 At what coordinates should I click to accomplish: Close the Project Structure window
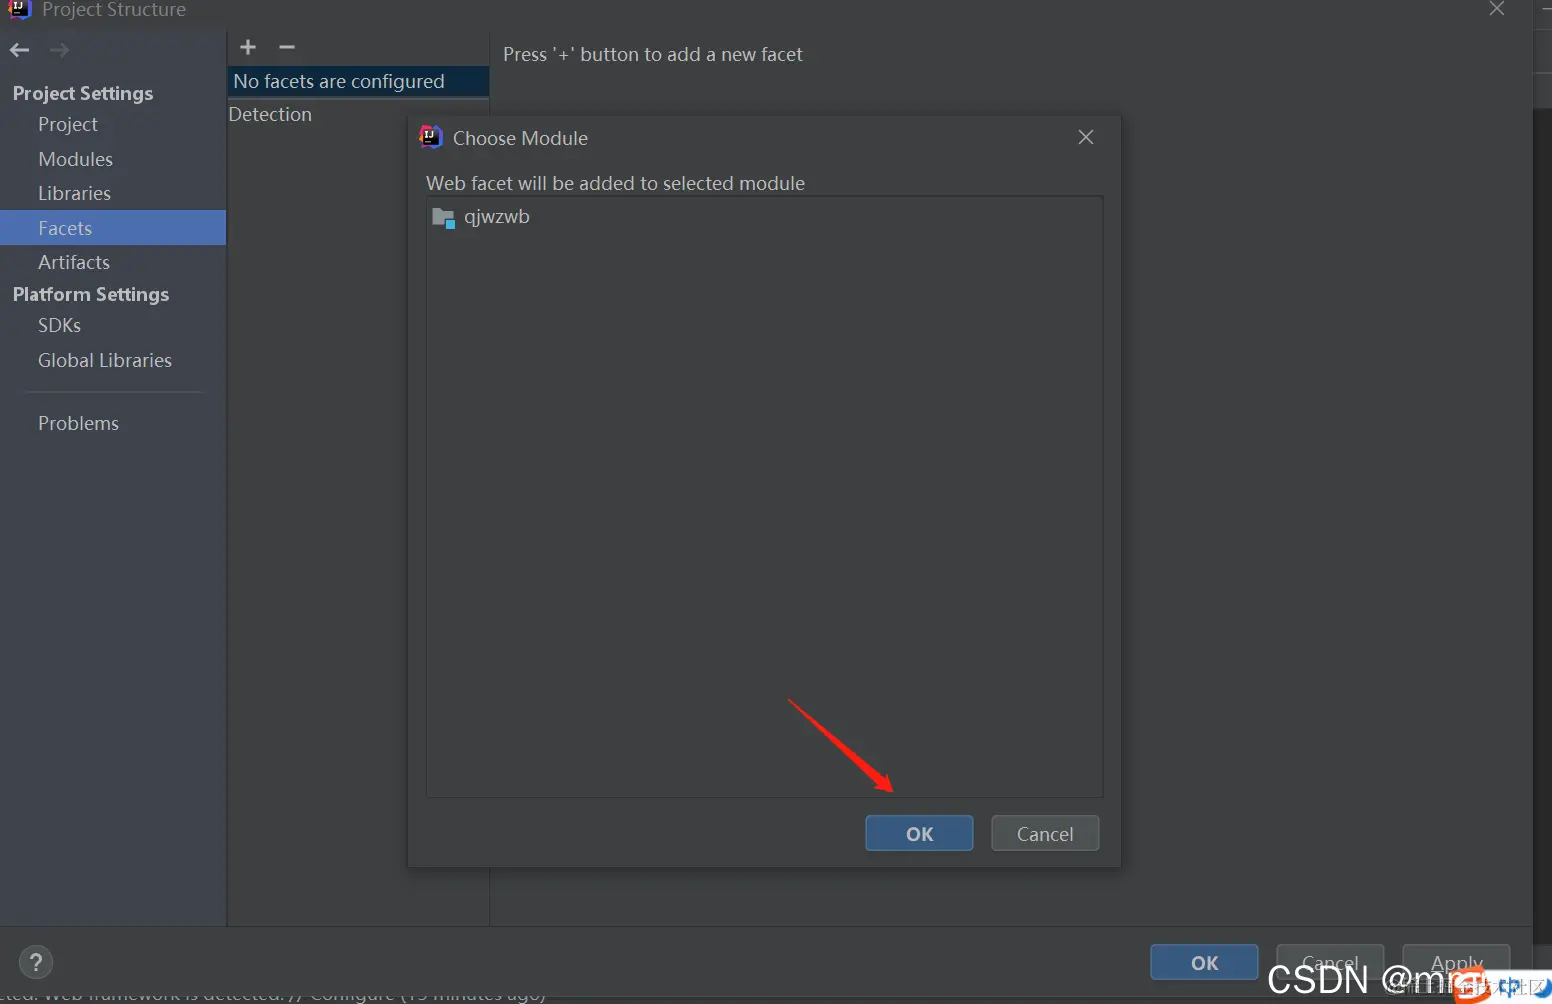coord(1497,9)
